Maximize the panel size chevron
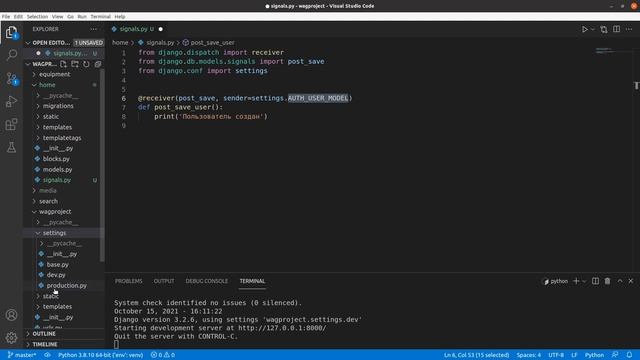 (x=620, y=281)
